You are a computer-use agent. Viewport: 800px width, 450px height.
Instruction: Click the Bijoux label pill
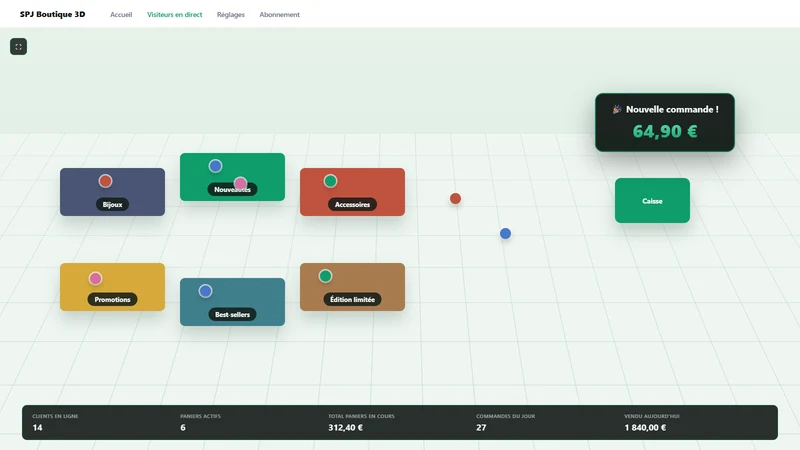(x=112, y=205)
